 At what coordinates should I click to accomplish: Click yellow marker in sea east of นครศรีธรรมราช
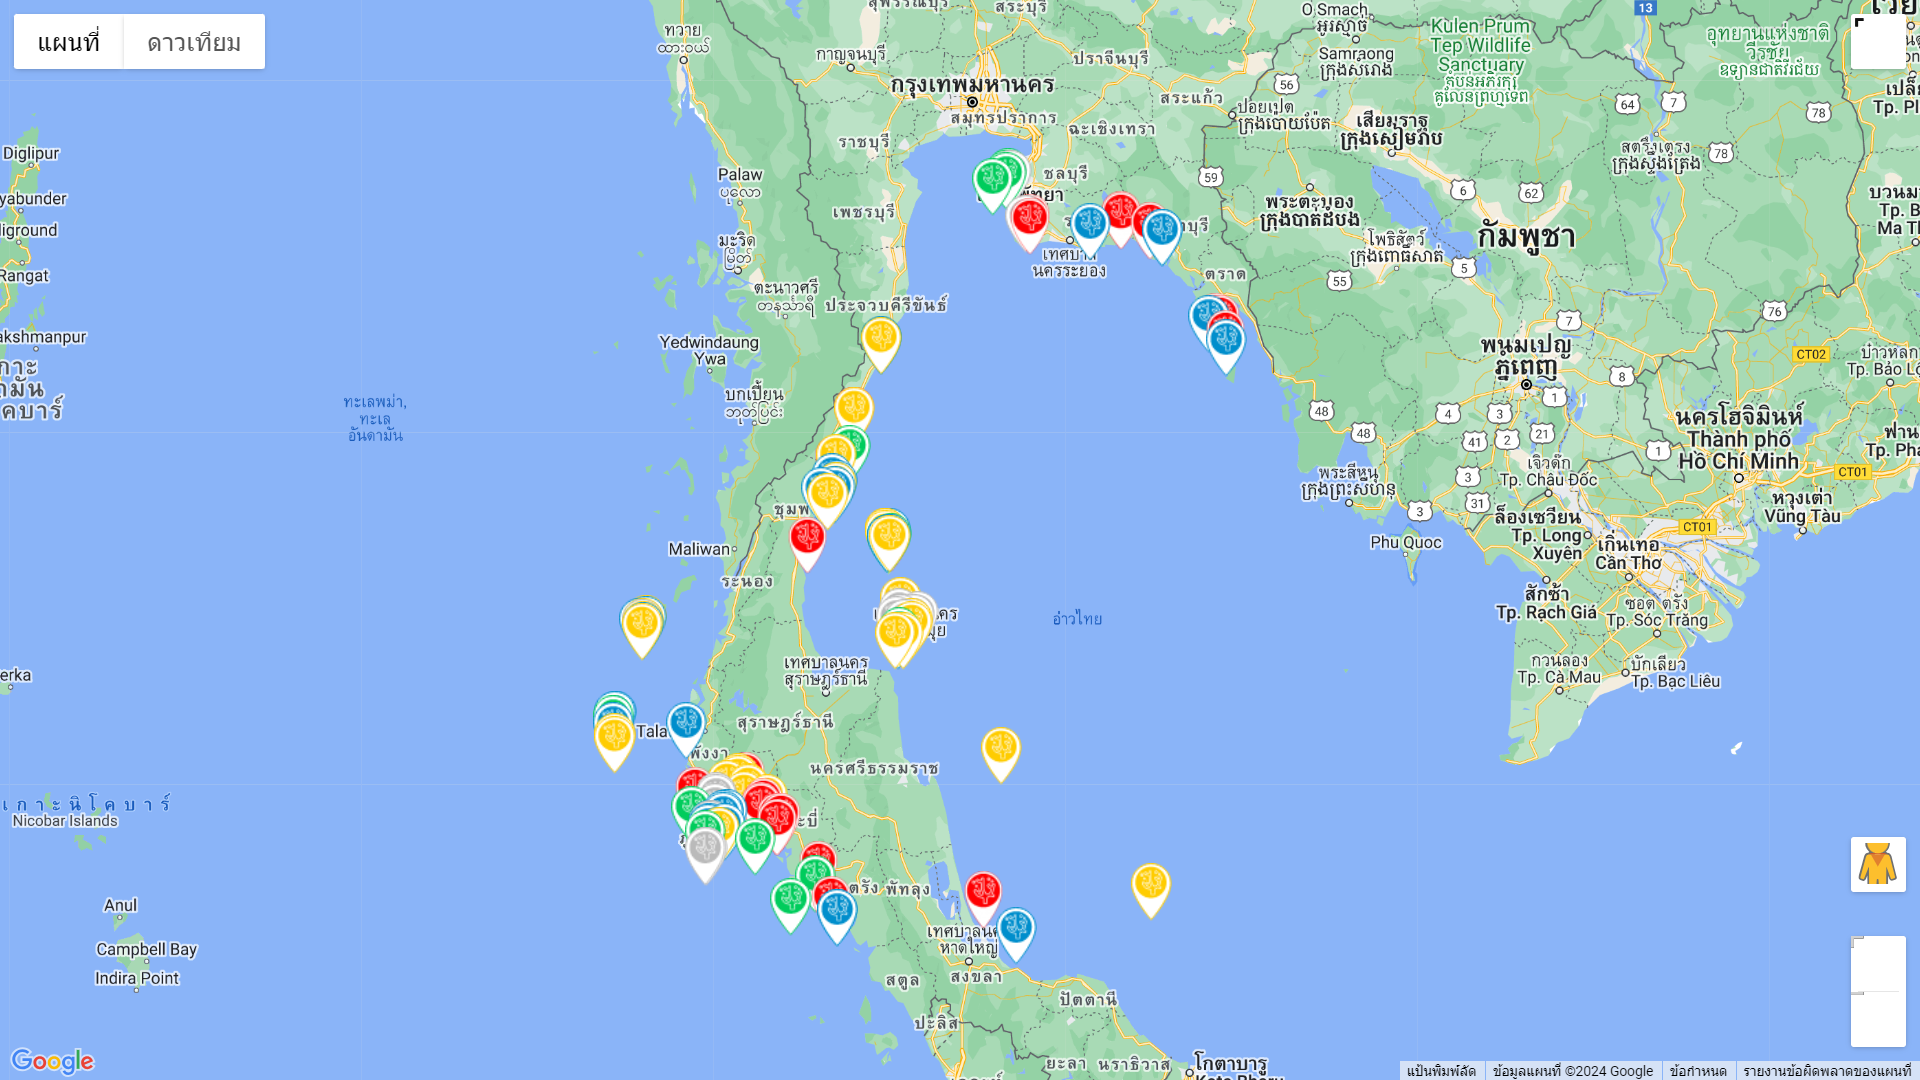click(1001, 750)
